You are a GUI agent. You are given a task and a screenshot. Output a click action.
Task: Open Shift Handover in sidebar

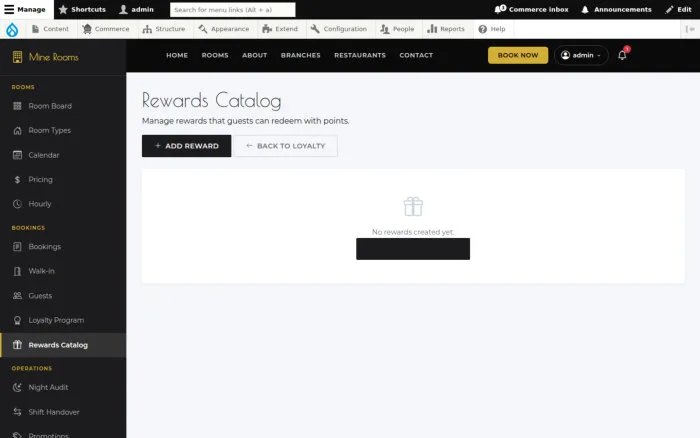(x=63, y=412)
